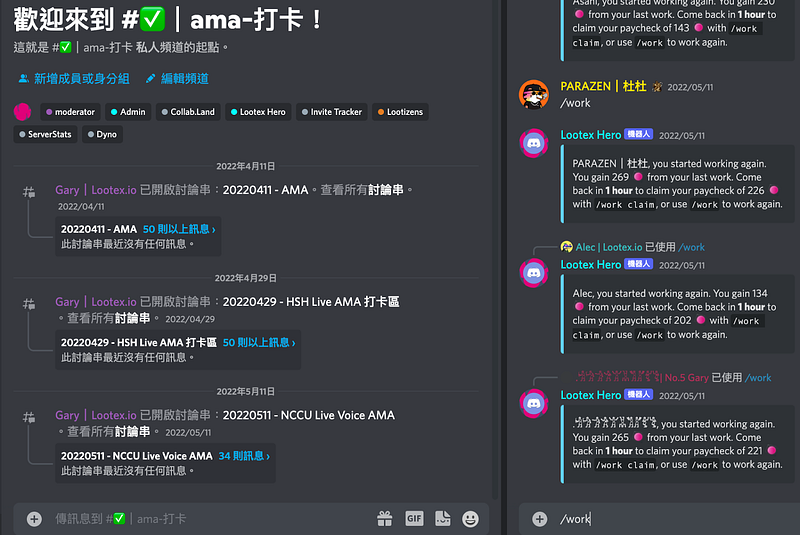The height and width of the screenshot is (535, 800).
Task: Select the moderator role tag
Action: (x=70, y=112)
